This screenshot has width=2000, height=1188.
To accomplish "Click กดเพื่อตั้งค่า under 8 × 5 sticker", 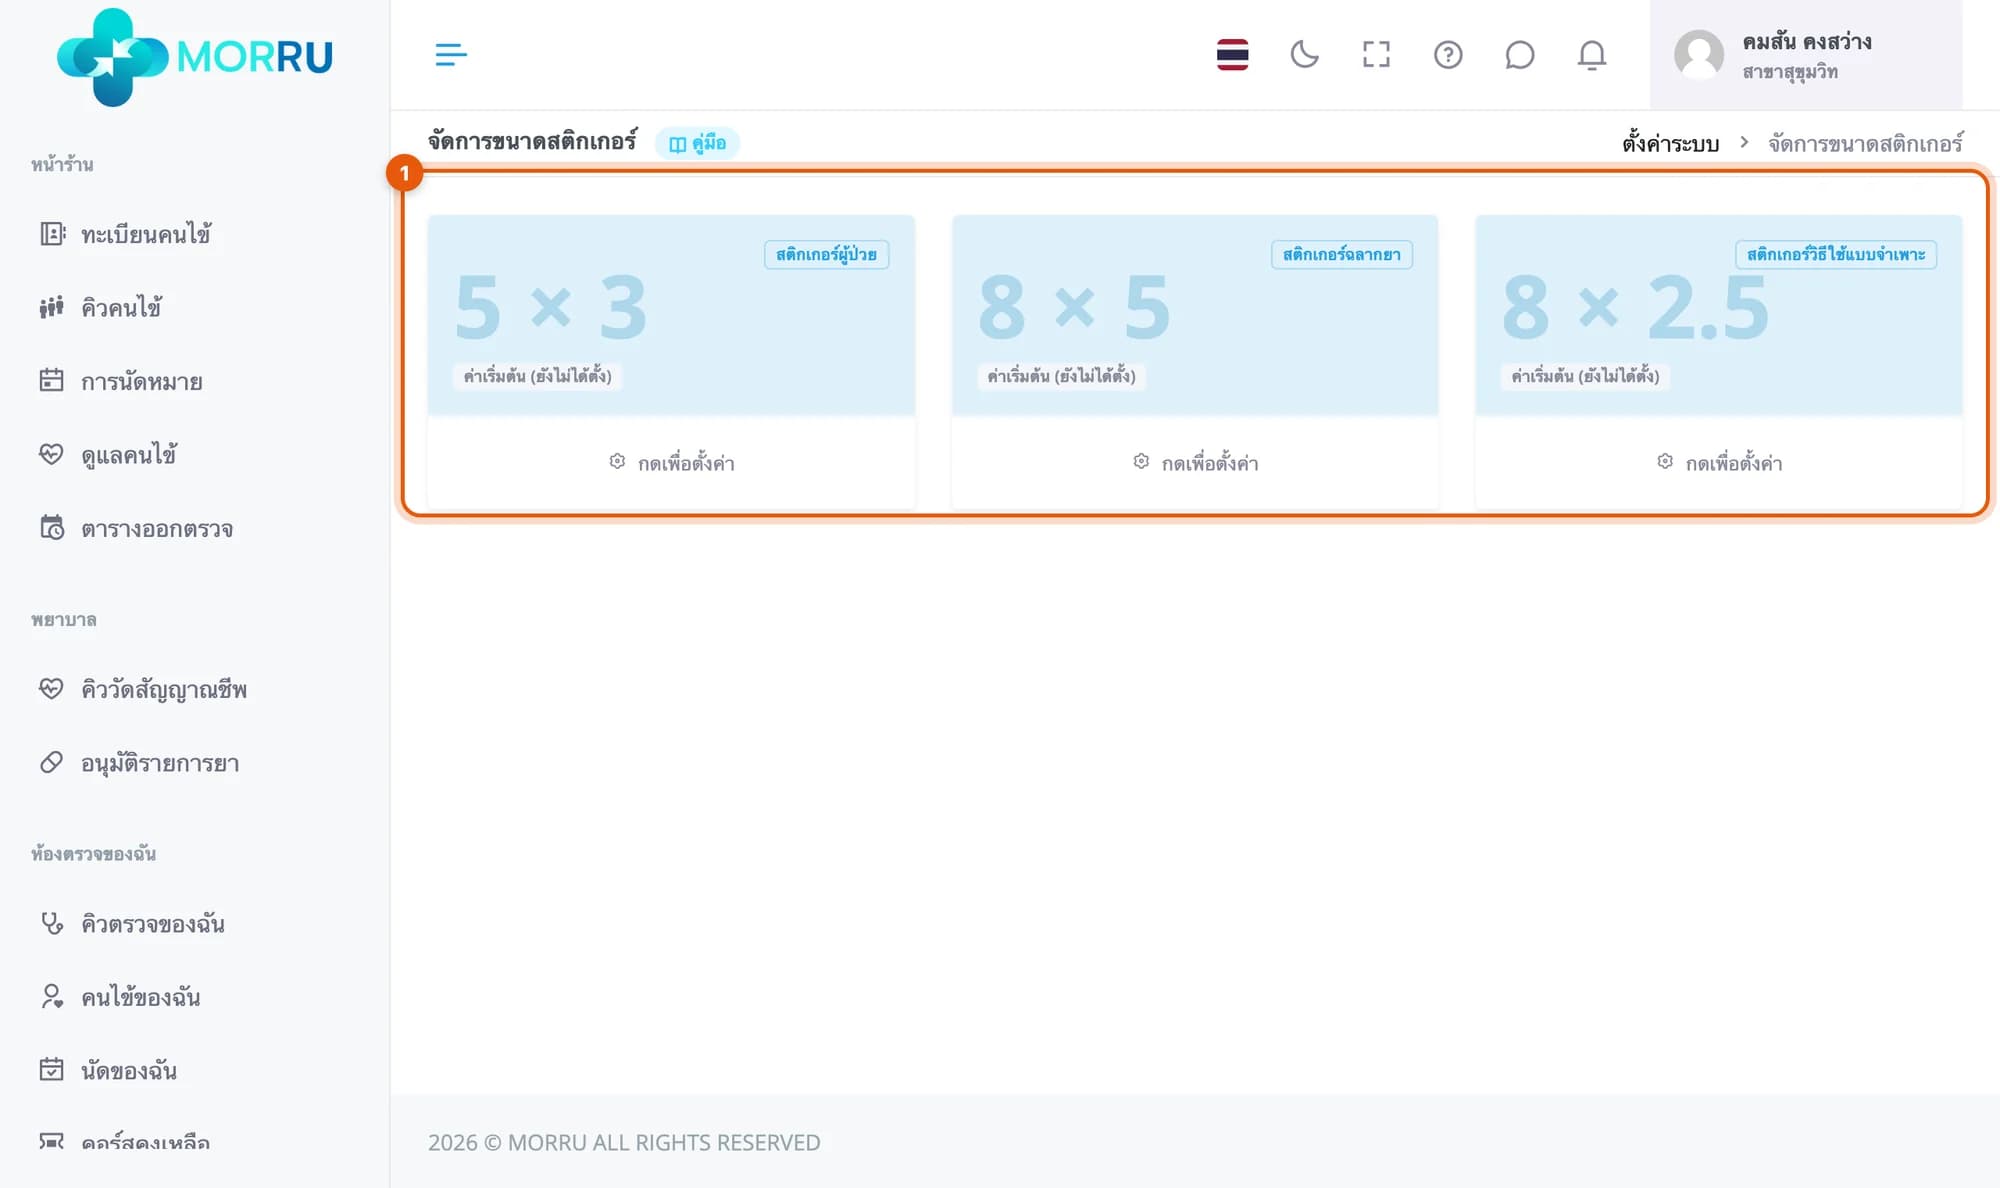I will point(1195,462).
